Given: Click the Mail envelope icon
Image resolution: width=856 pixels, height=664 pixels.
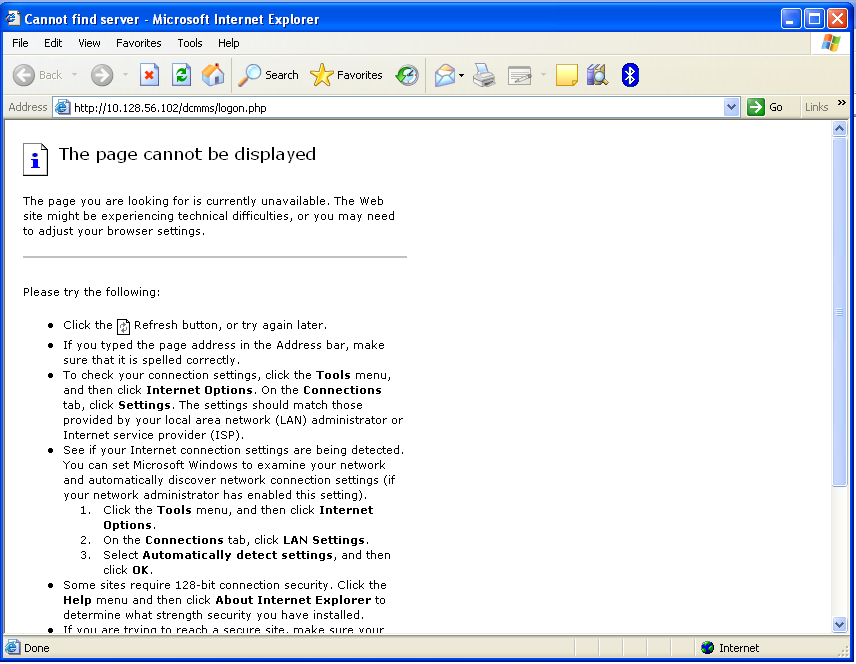Looking at the screenshot, I should pyautogui.click(x=445, y=75).
